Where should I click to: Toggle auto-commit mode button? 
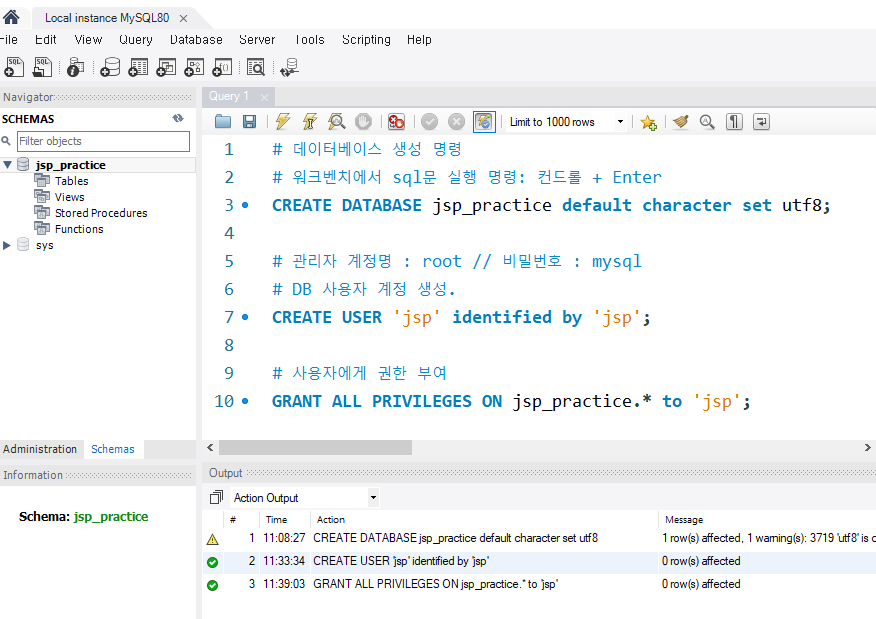coord(484,121)
